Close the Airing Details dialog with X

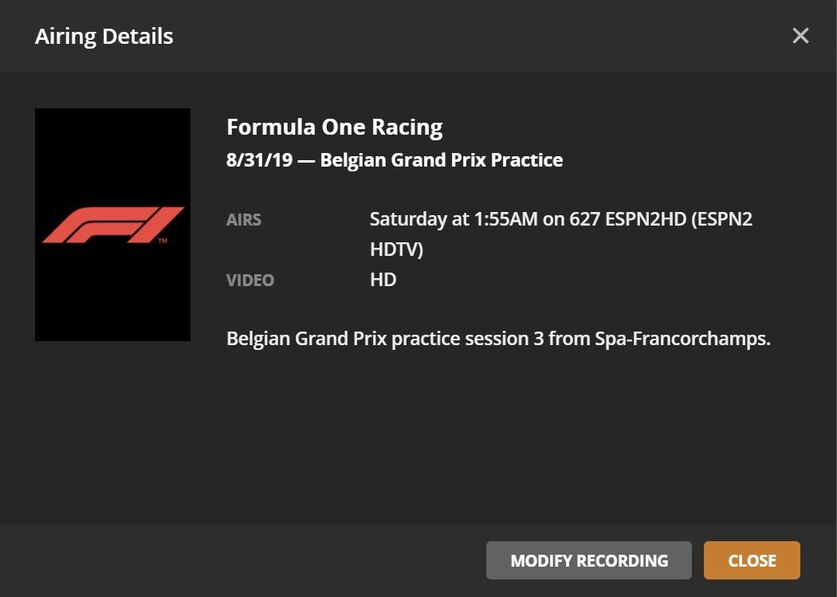(800, 36)
